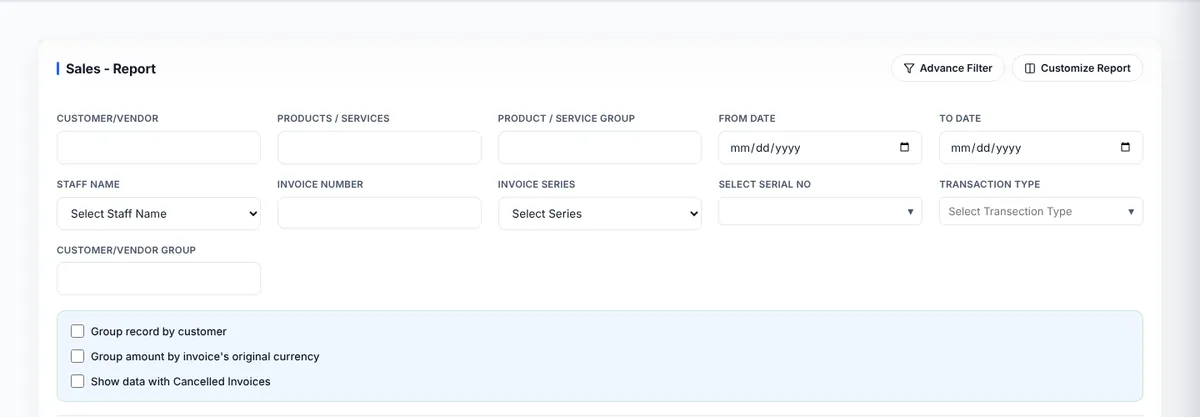The width and height of the screenshot is (1200, 417).
Task: Click the SELECT SERIAL NO label
Action: pyautogui.click(x=765, y=184)
